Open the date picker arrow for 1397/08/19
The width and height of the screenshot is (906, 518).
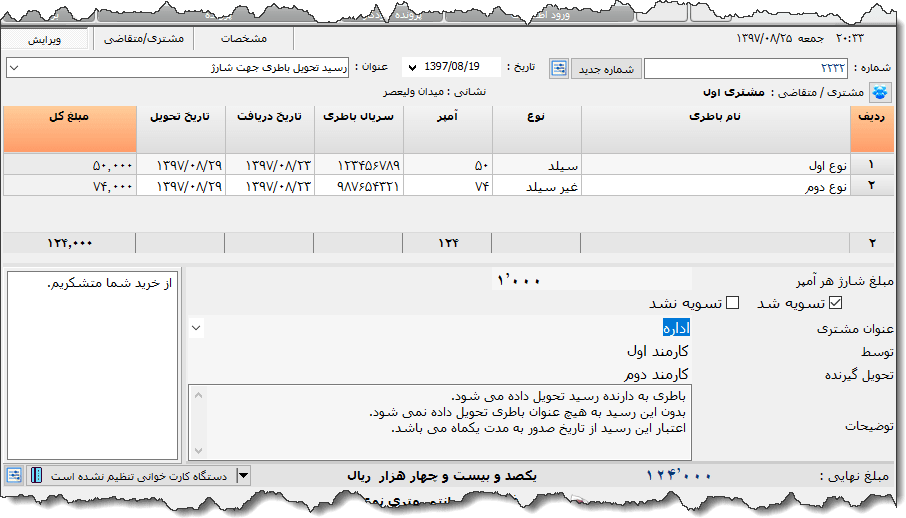click(412, 68)
